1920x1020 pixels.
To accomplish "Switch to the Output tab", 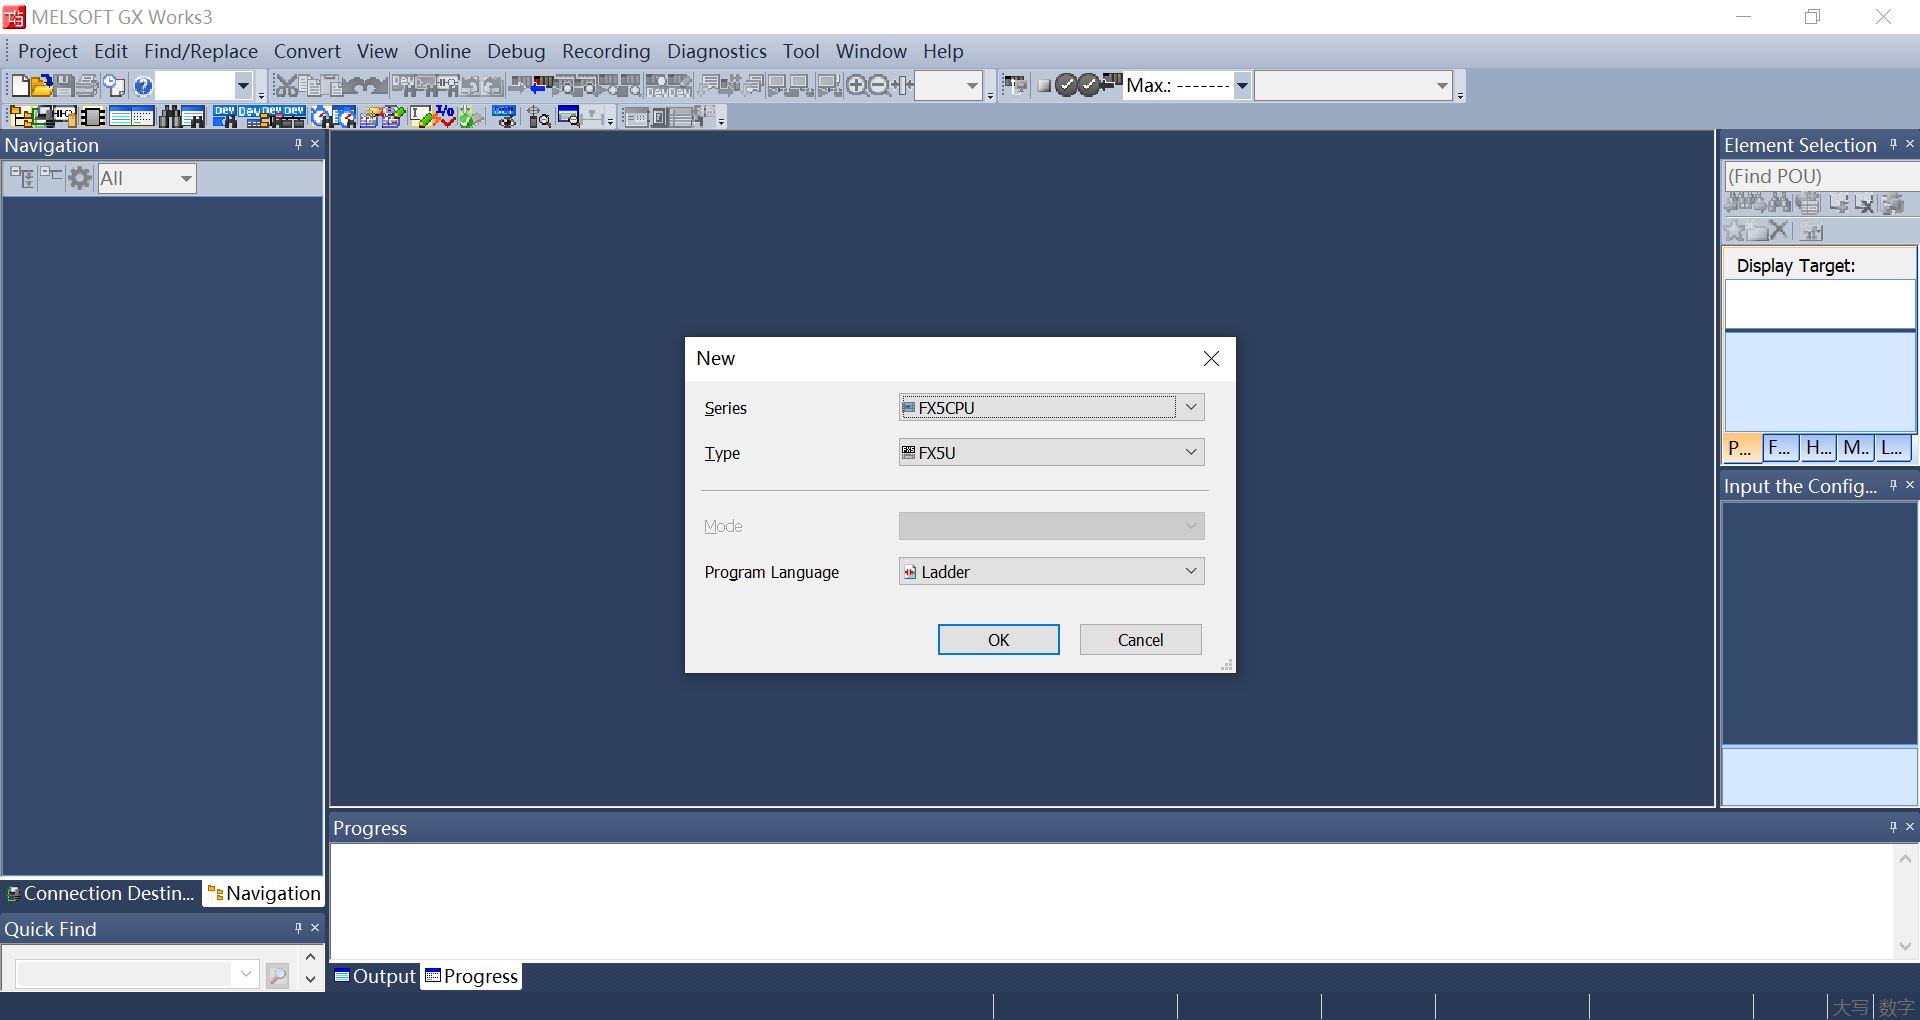I will pos(375,976).
